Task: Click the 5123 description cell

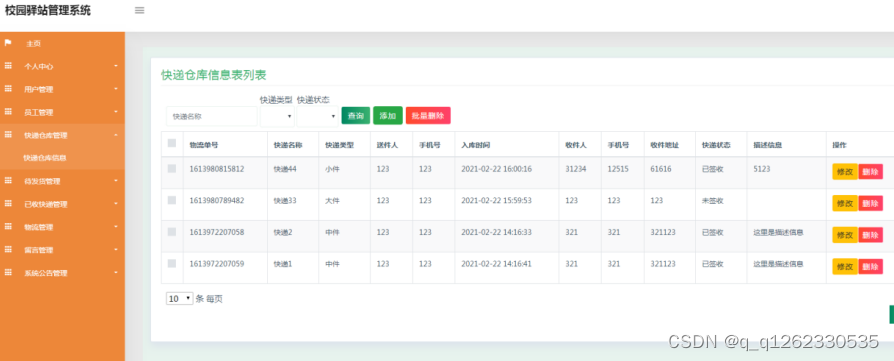Action: point(761,169)
